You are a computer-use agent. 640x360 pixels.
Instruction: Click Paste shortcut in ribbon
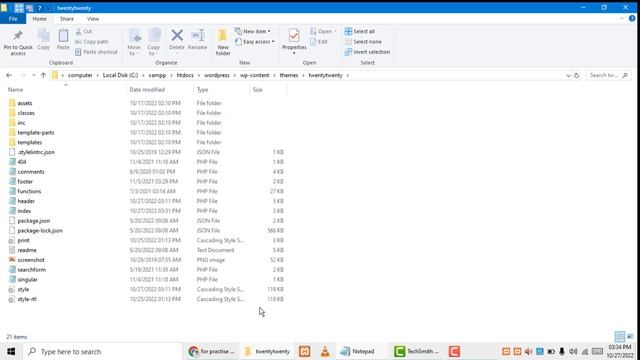click(x=96, y=52)
